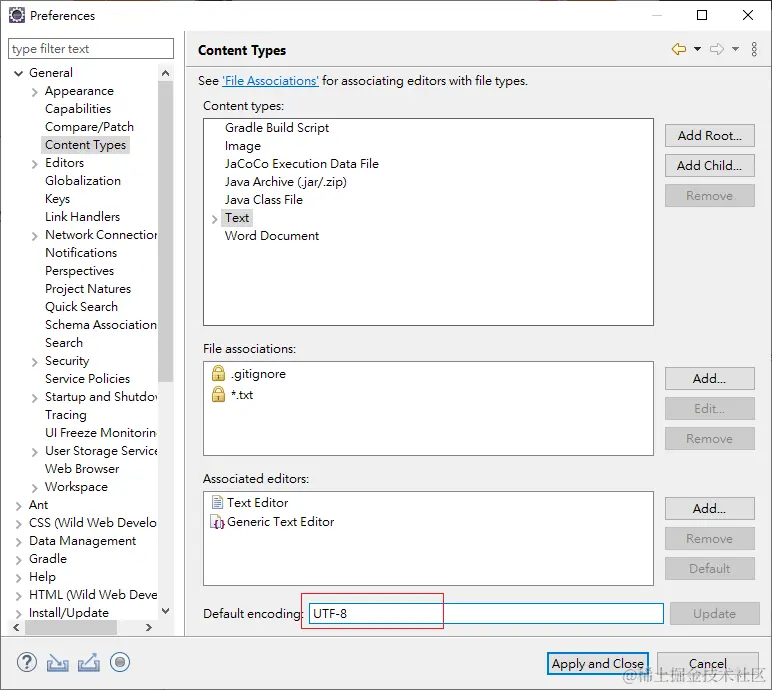This screenshot has width=772, height=690.
Task: Click the tree's vertical scrollbar thumb
Action: click(165, 231)
